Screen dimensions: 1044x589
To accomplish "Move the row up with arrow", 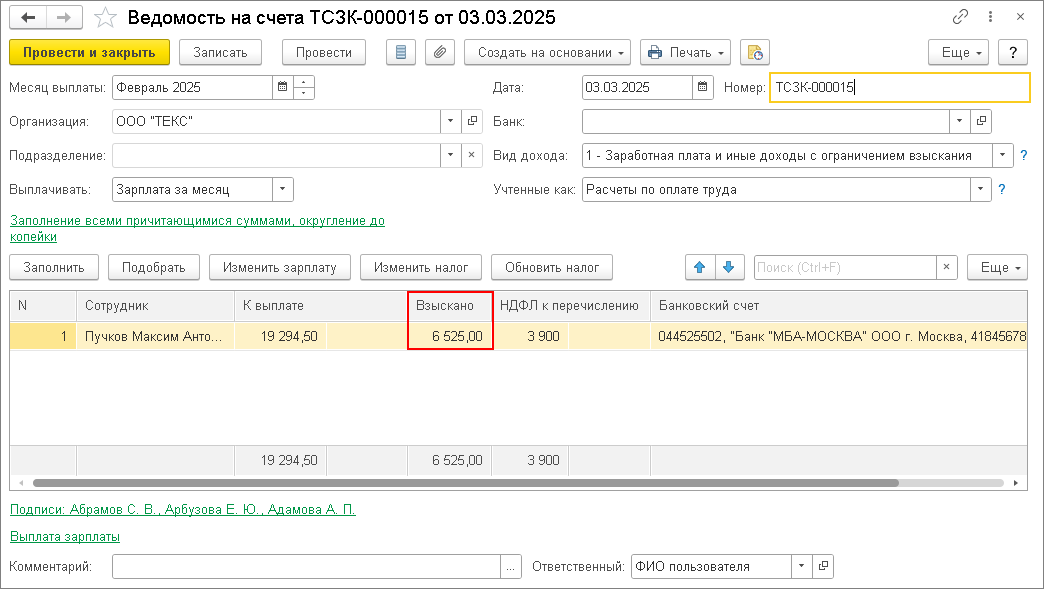I will click(699, 267).
